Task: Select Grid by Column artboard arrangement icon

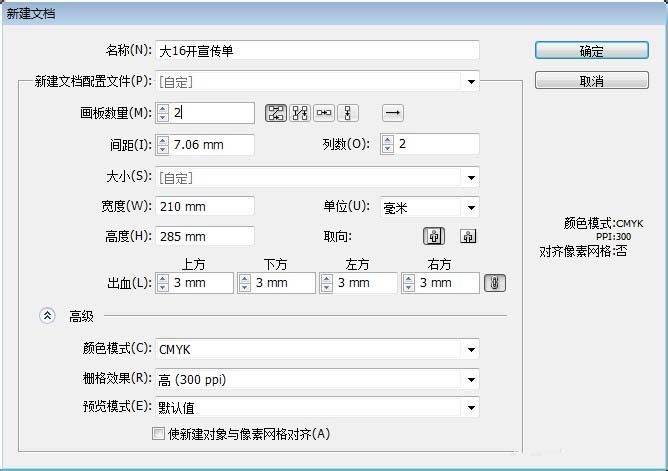Action: click(x=300, y=113)
